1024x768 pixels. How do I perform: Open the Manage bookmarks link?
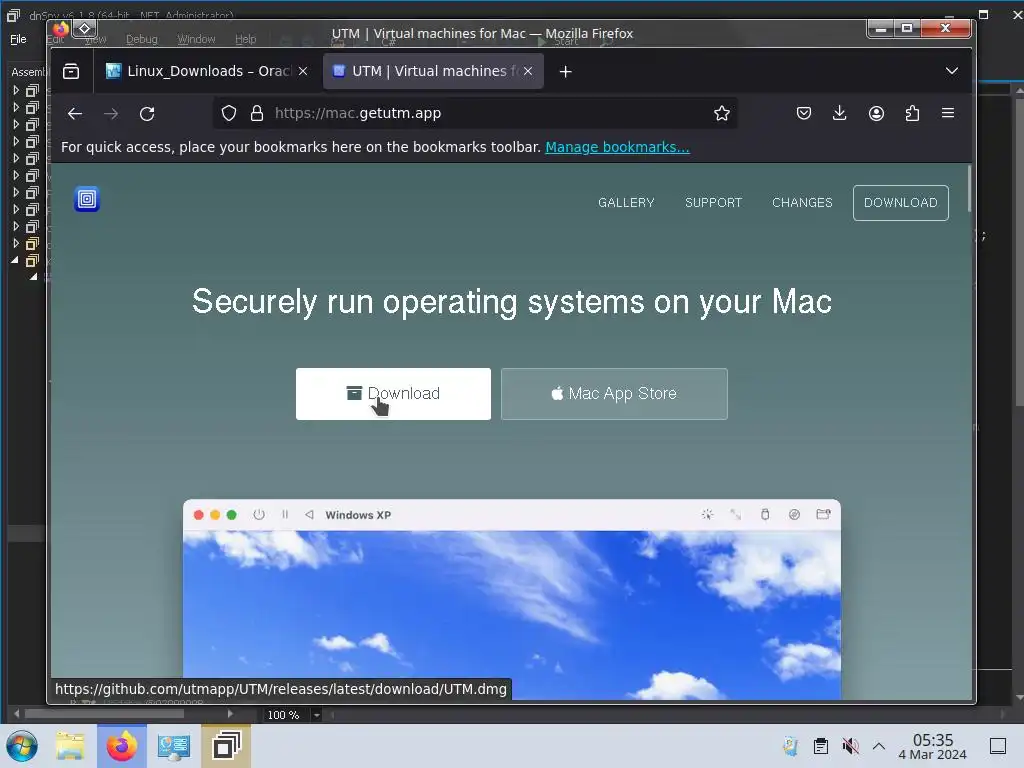pos(617,147)
